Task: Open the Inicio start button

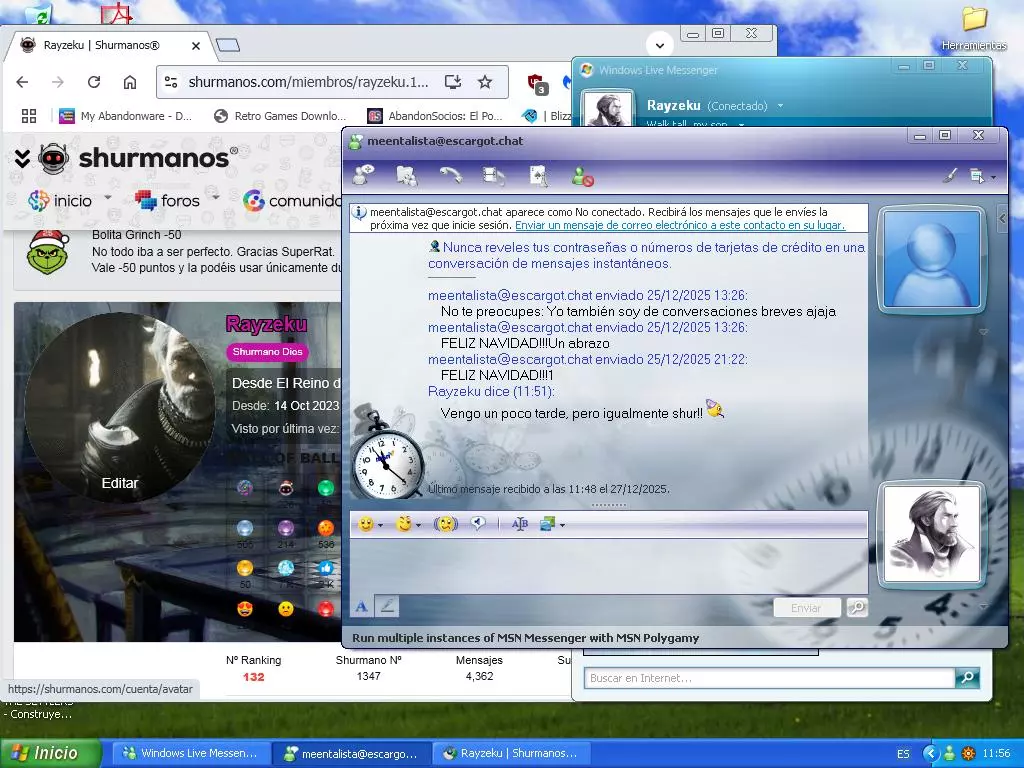Action: (x=50, y=753)
